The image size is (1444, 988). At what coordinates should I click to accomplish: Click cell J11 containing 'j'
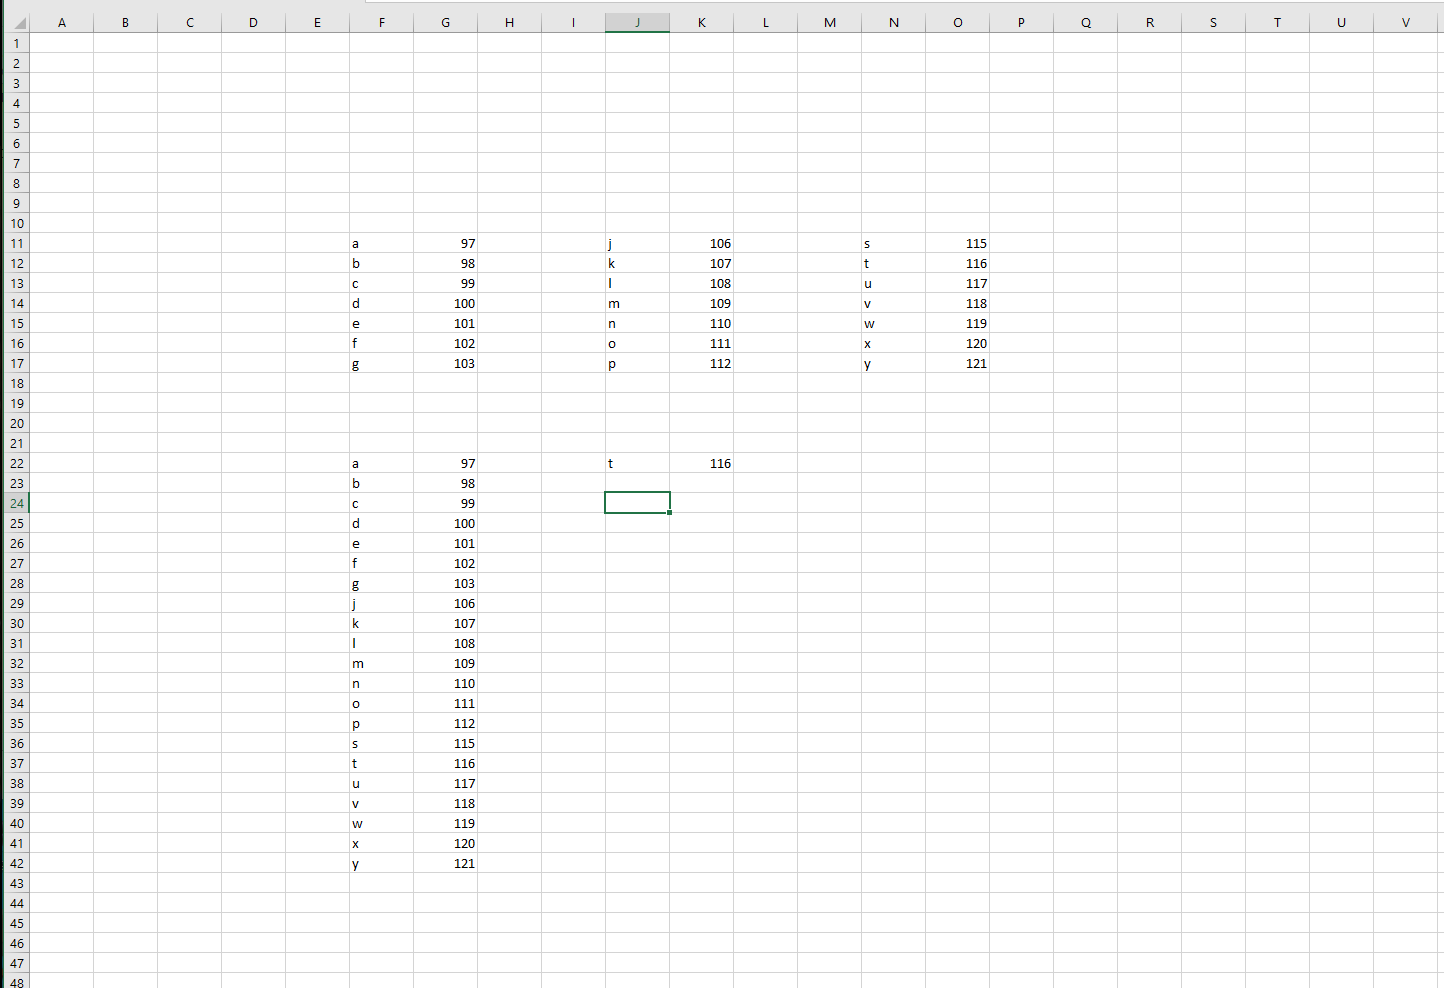638,243
